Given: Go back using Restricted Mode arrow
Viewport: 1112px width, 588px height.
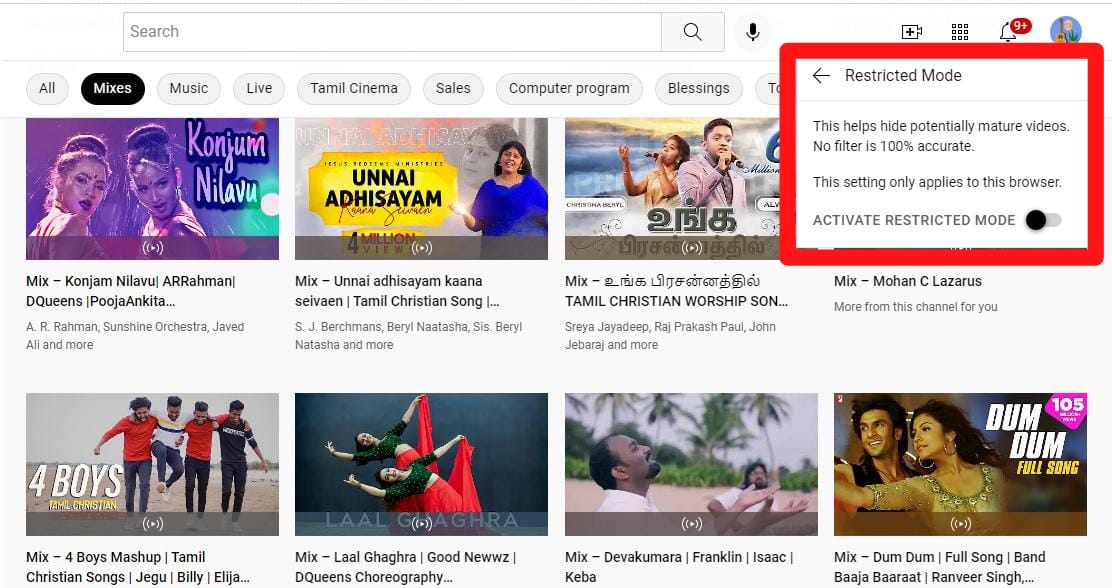Looking at the screenshot, I should click(821, 75).
